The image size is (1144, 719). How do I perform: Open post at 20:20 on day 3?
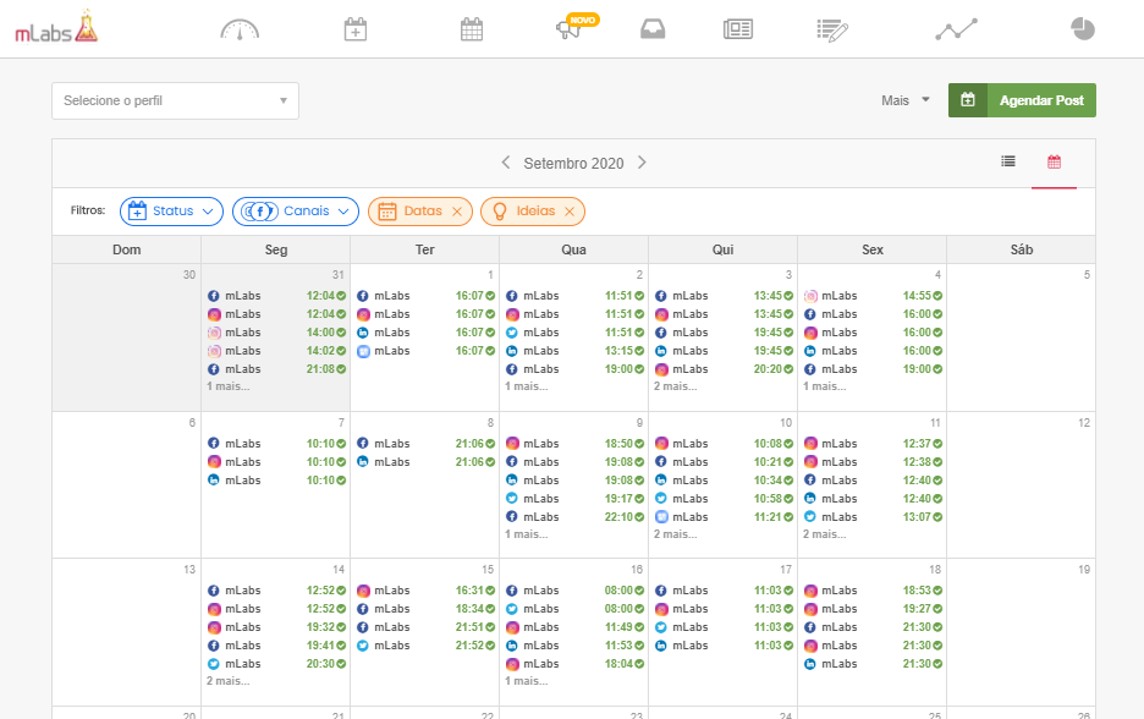[x=723, y=369]
